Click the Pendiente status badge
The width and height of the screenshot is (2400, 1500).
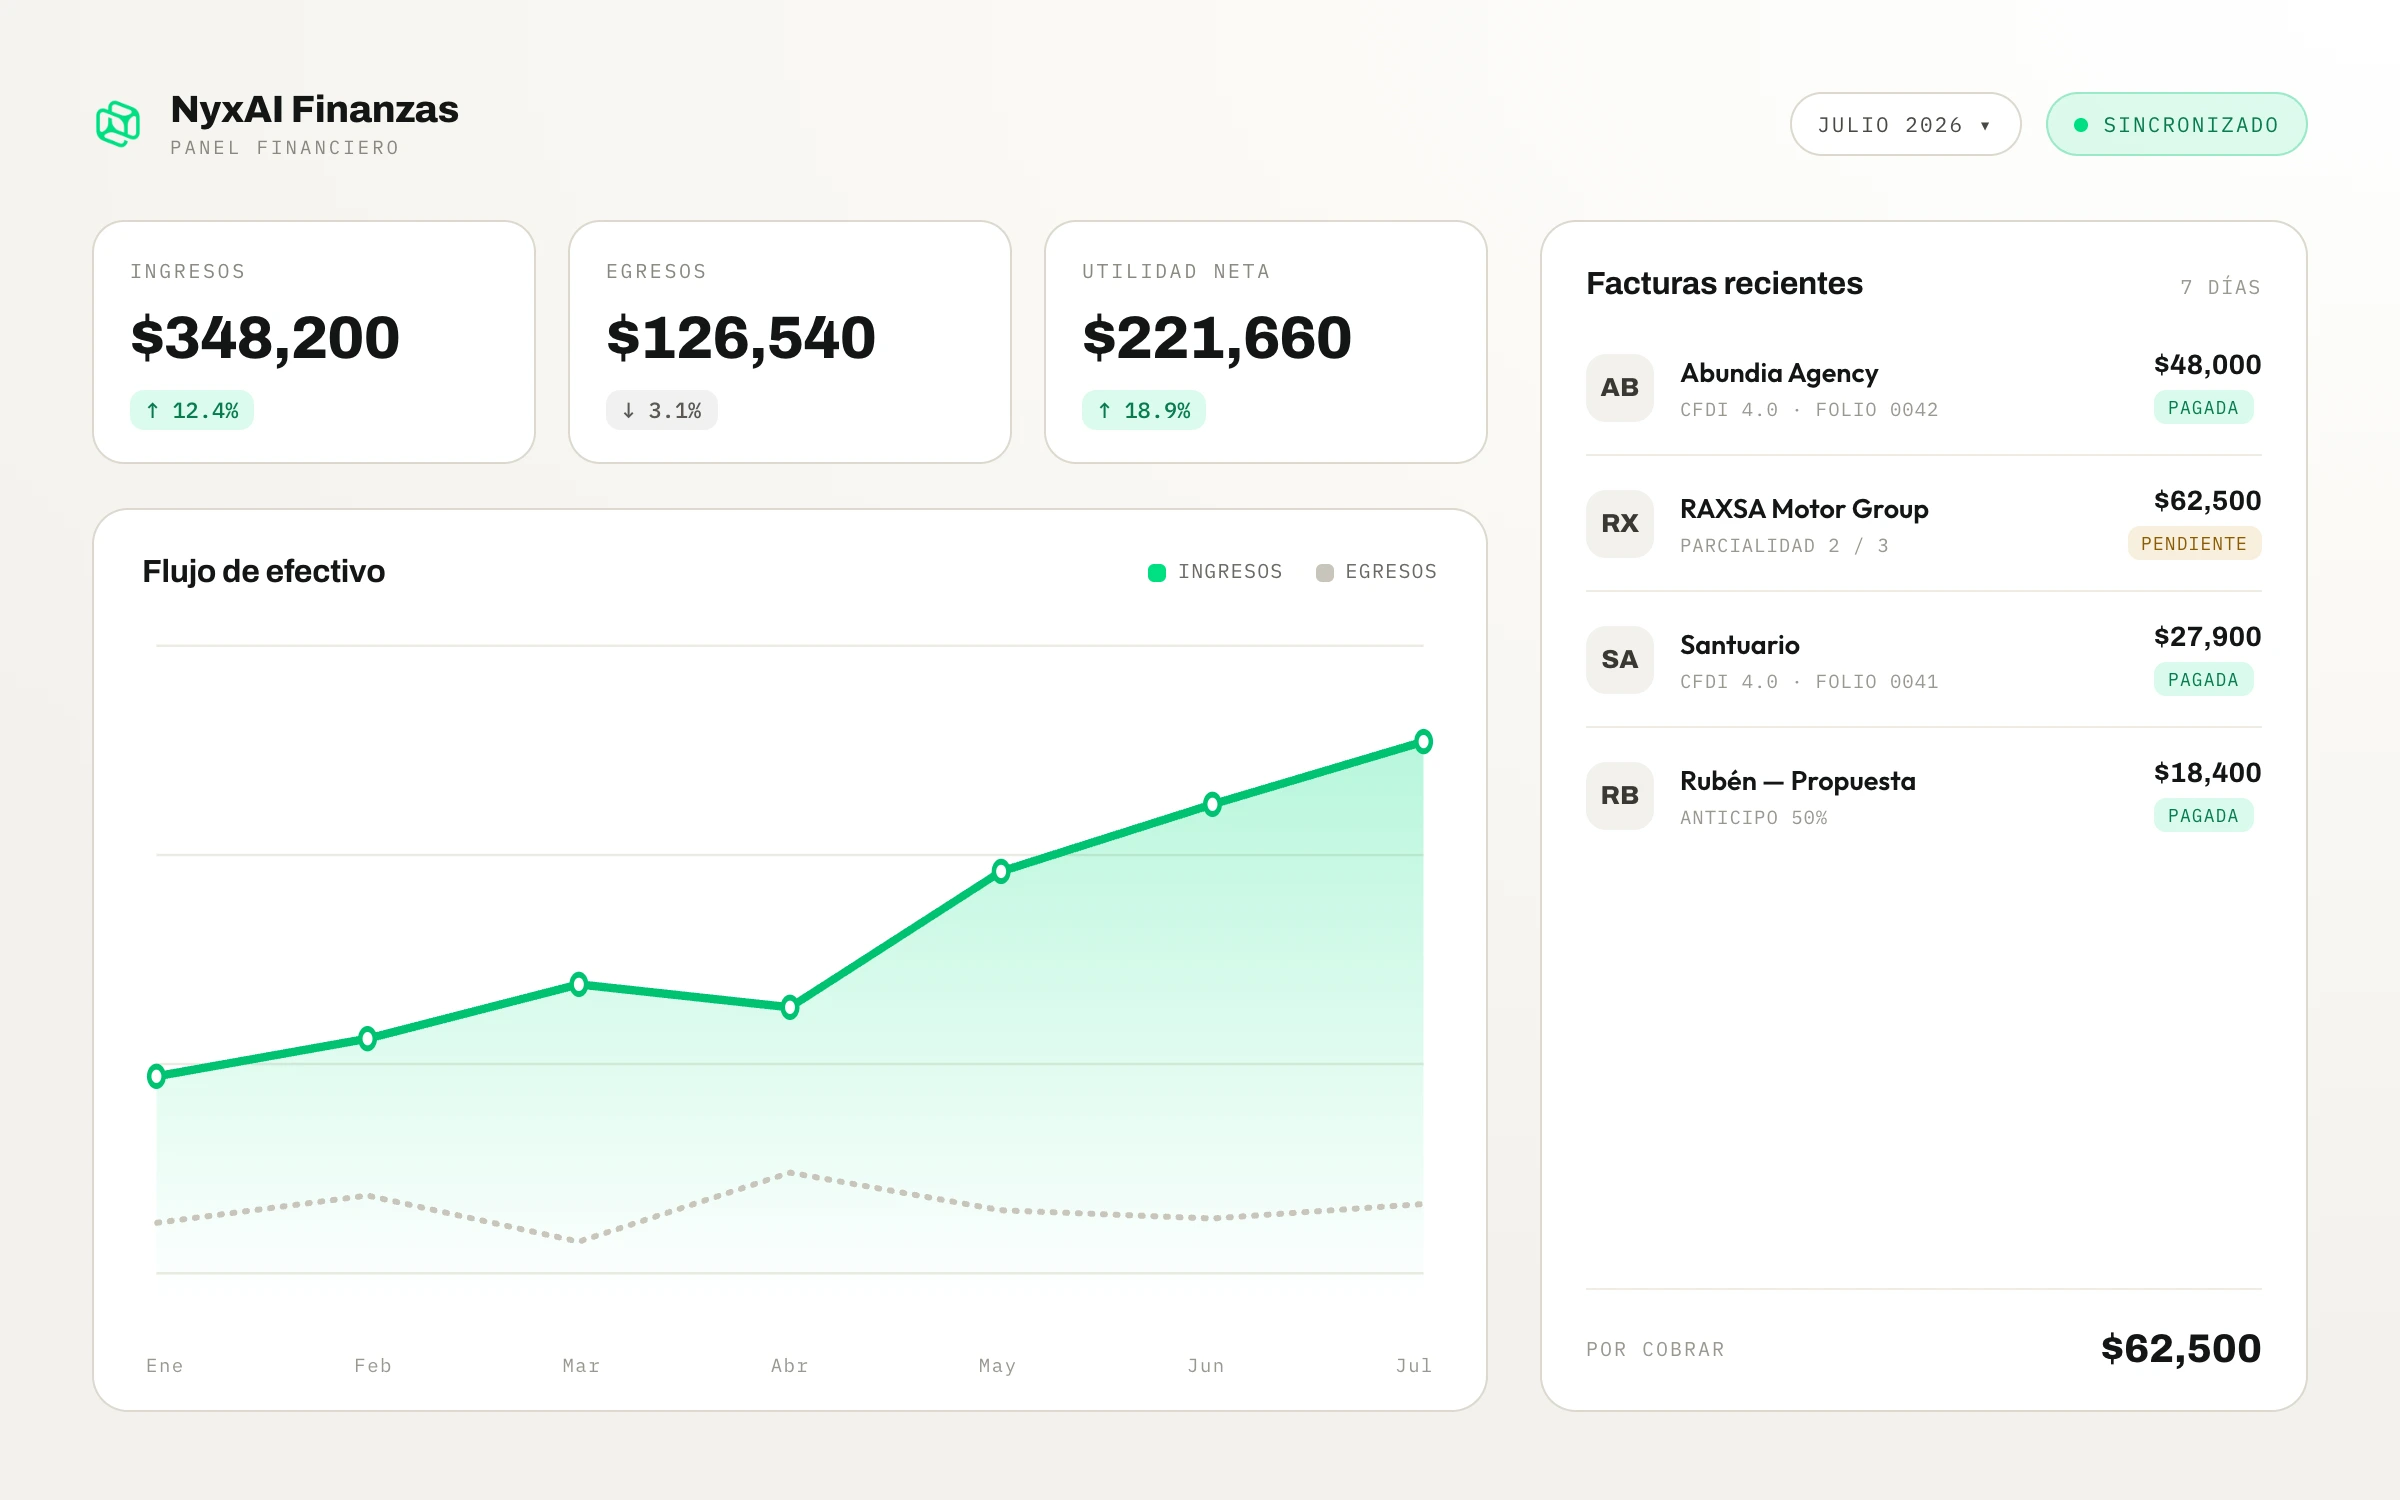point(2194,544)
